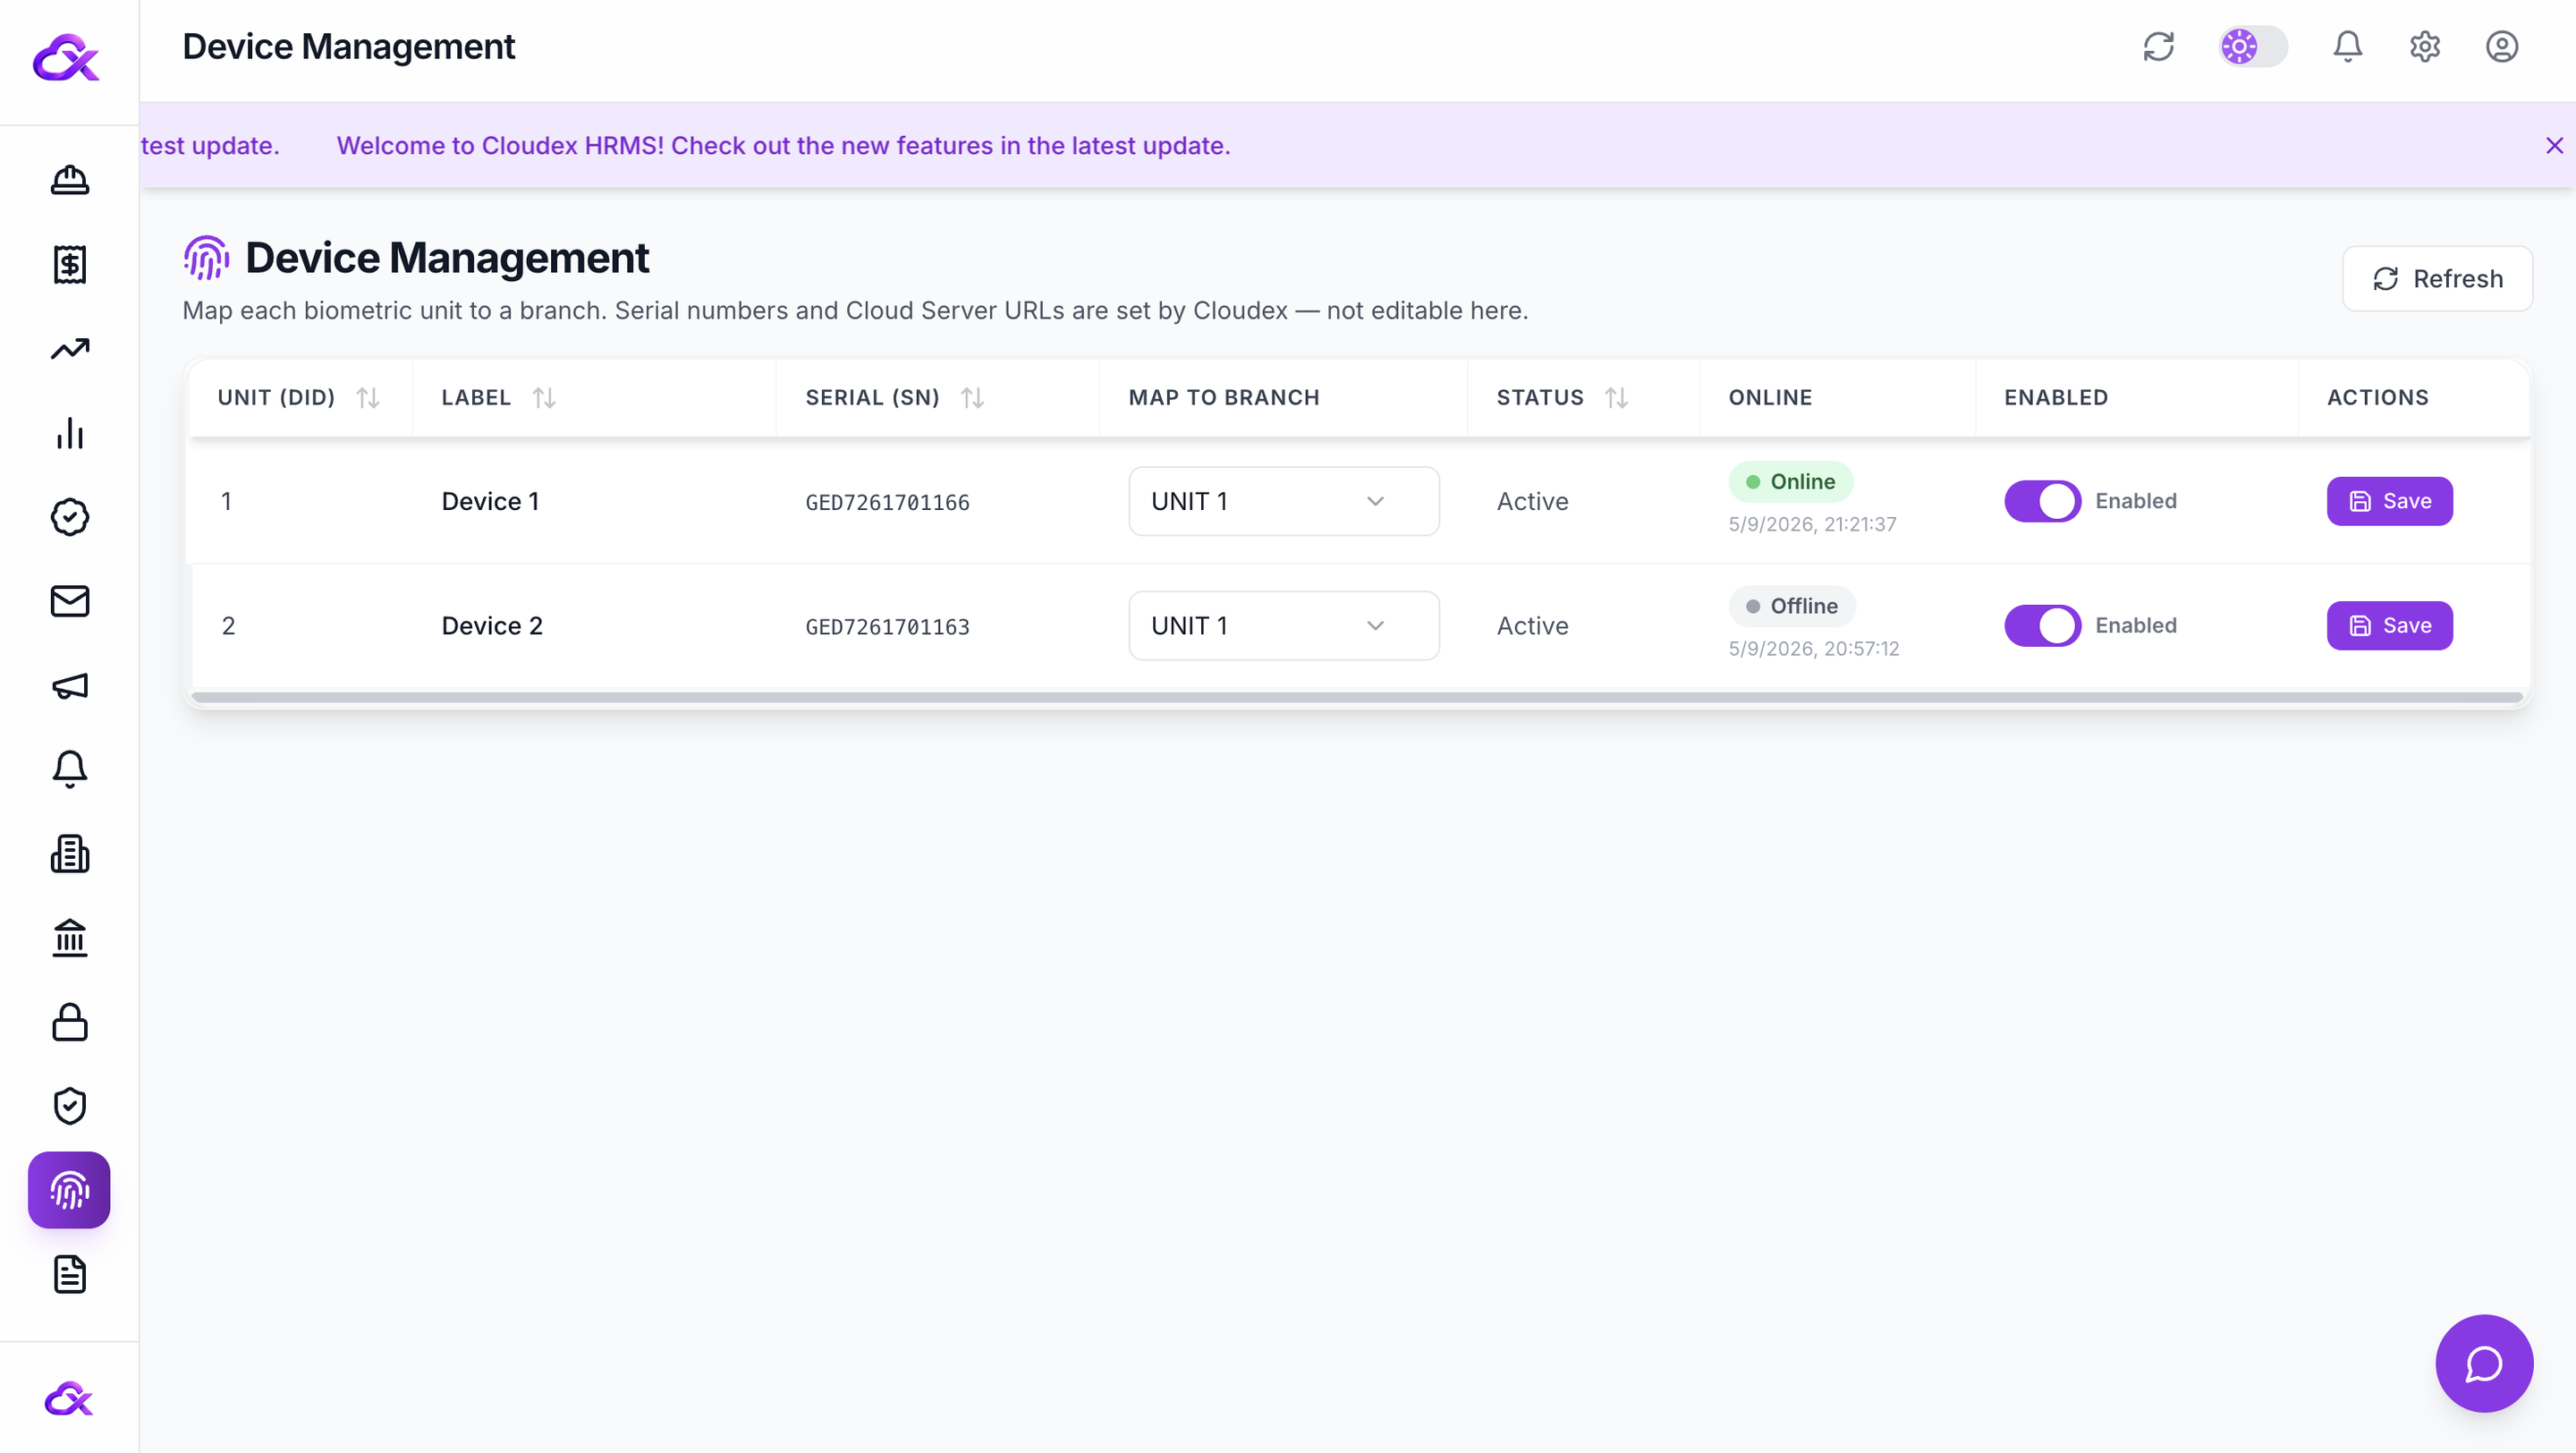
Task: Open the mail envelope sidebar icon
Action: click(x=69, y=601)
